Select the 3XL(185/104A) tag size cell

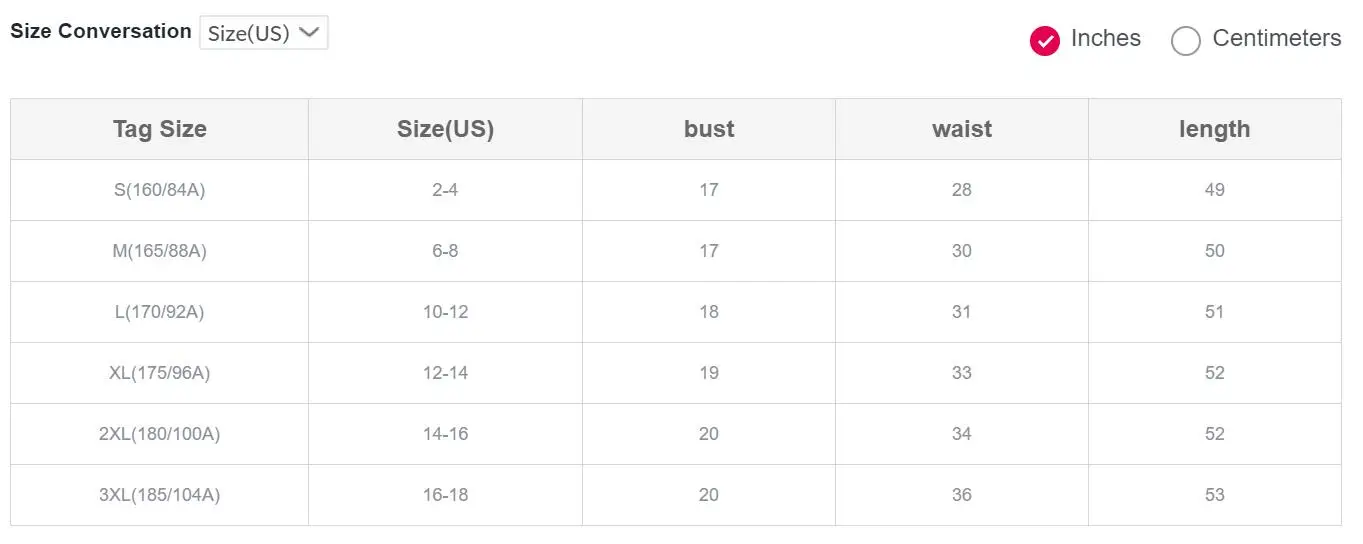click(x=160, y=495)
